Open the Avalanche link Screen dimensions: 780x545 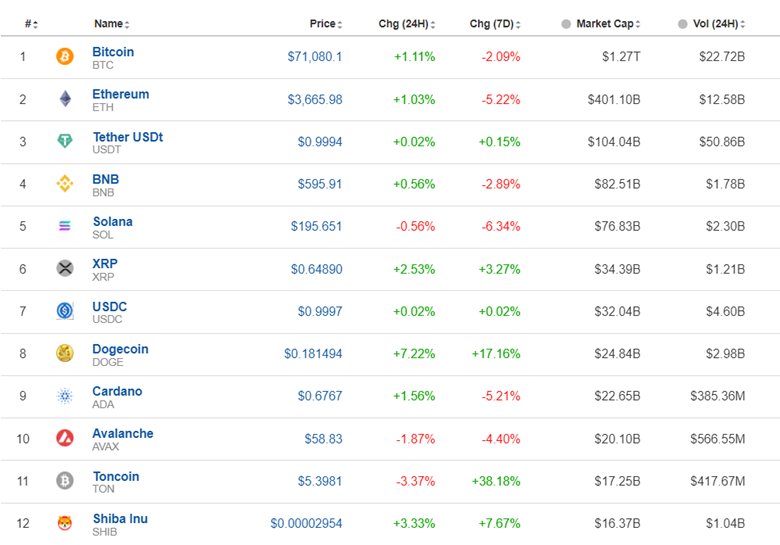coord(123,434)
